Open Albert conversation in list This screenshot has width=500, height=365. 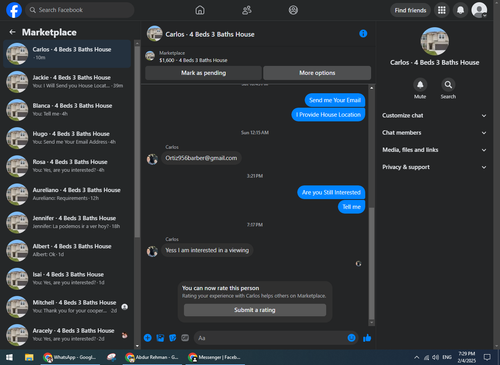67,250
